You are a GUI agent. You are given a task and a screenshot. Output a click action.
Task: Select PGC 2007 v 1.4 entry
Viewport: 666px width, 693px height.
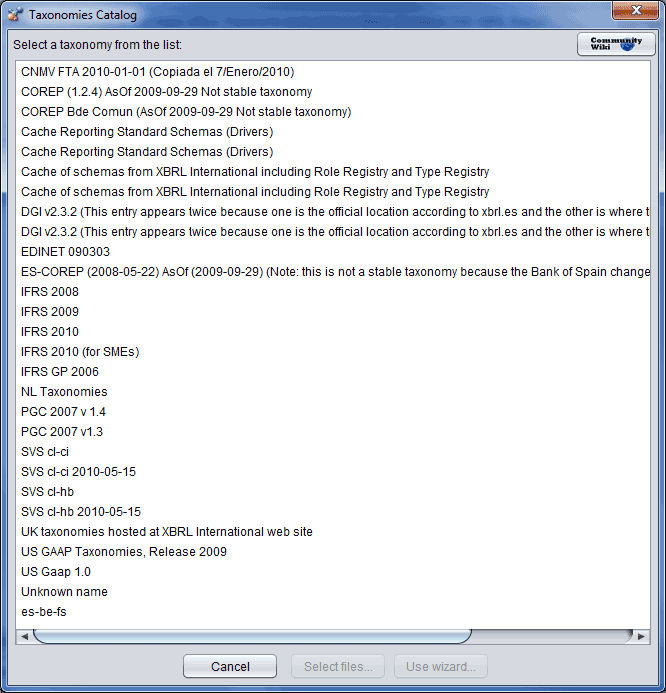pos(332,411)
